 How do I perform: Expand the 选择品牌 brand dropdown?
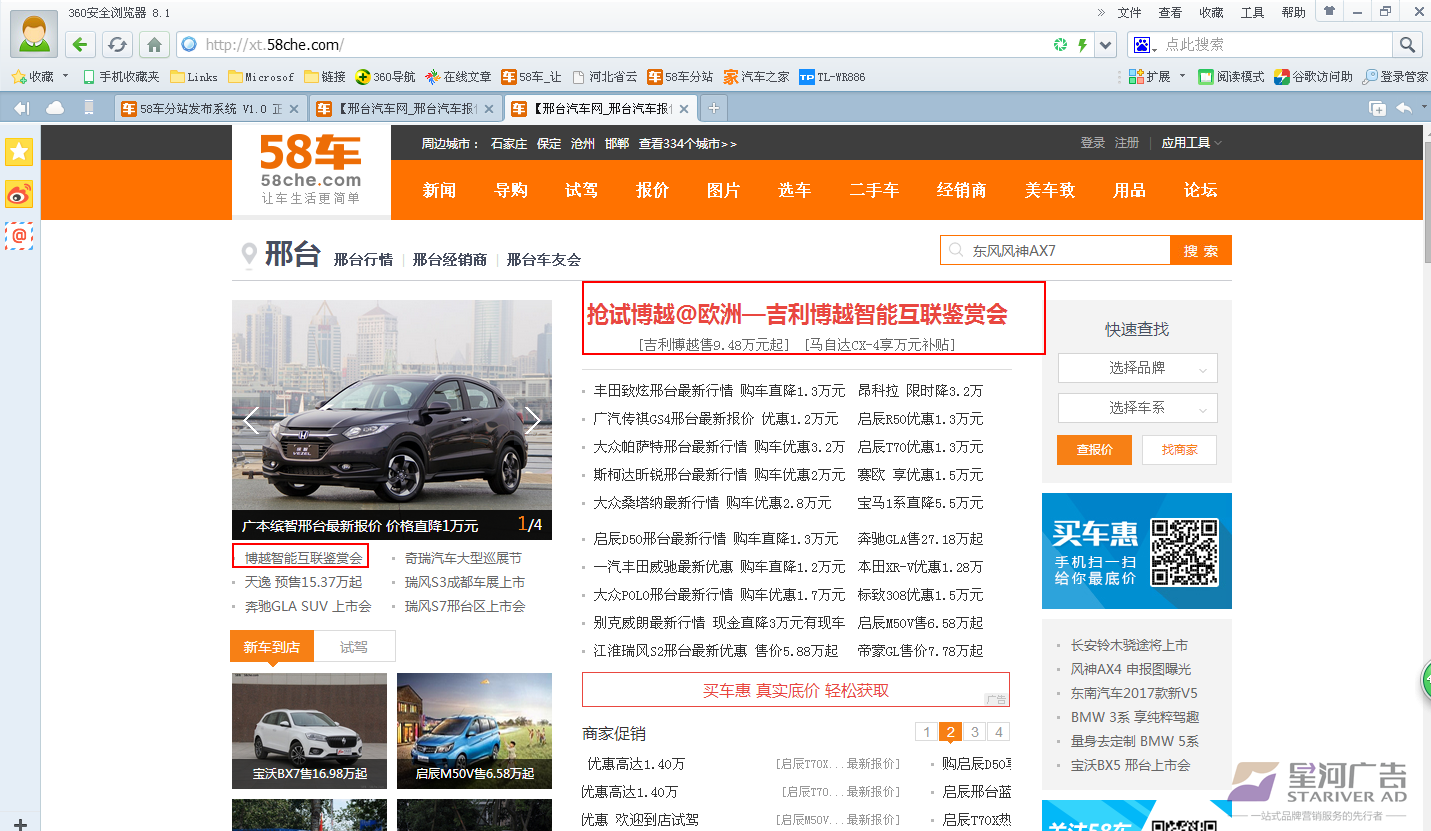point(1137,368)
